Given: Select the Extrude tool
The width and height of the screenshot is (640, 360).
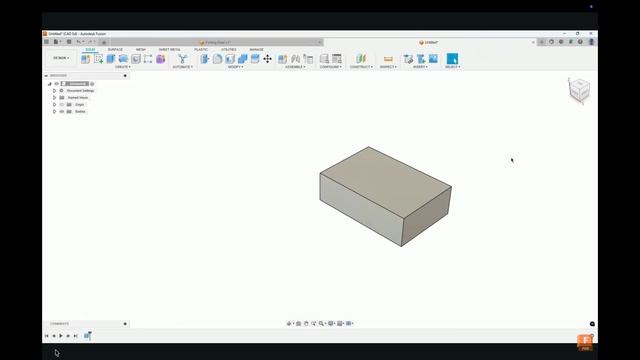Looking at the screenshot, I should click(x=111, y=59).
